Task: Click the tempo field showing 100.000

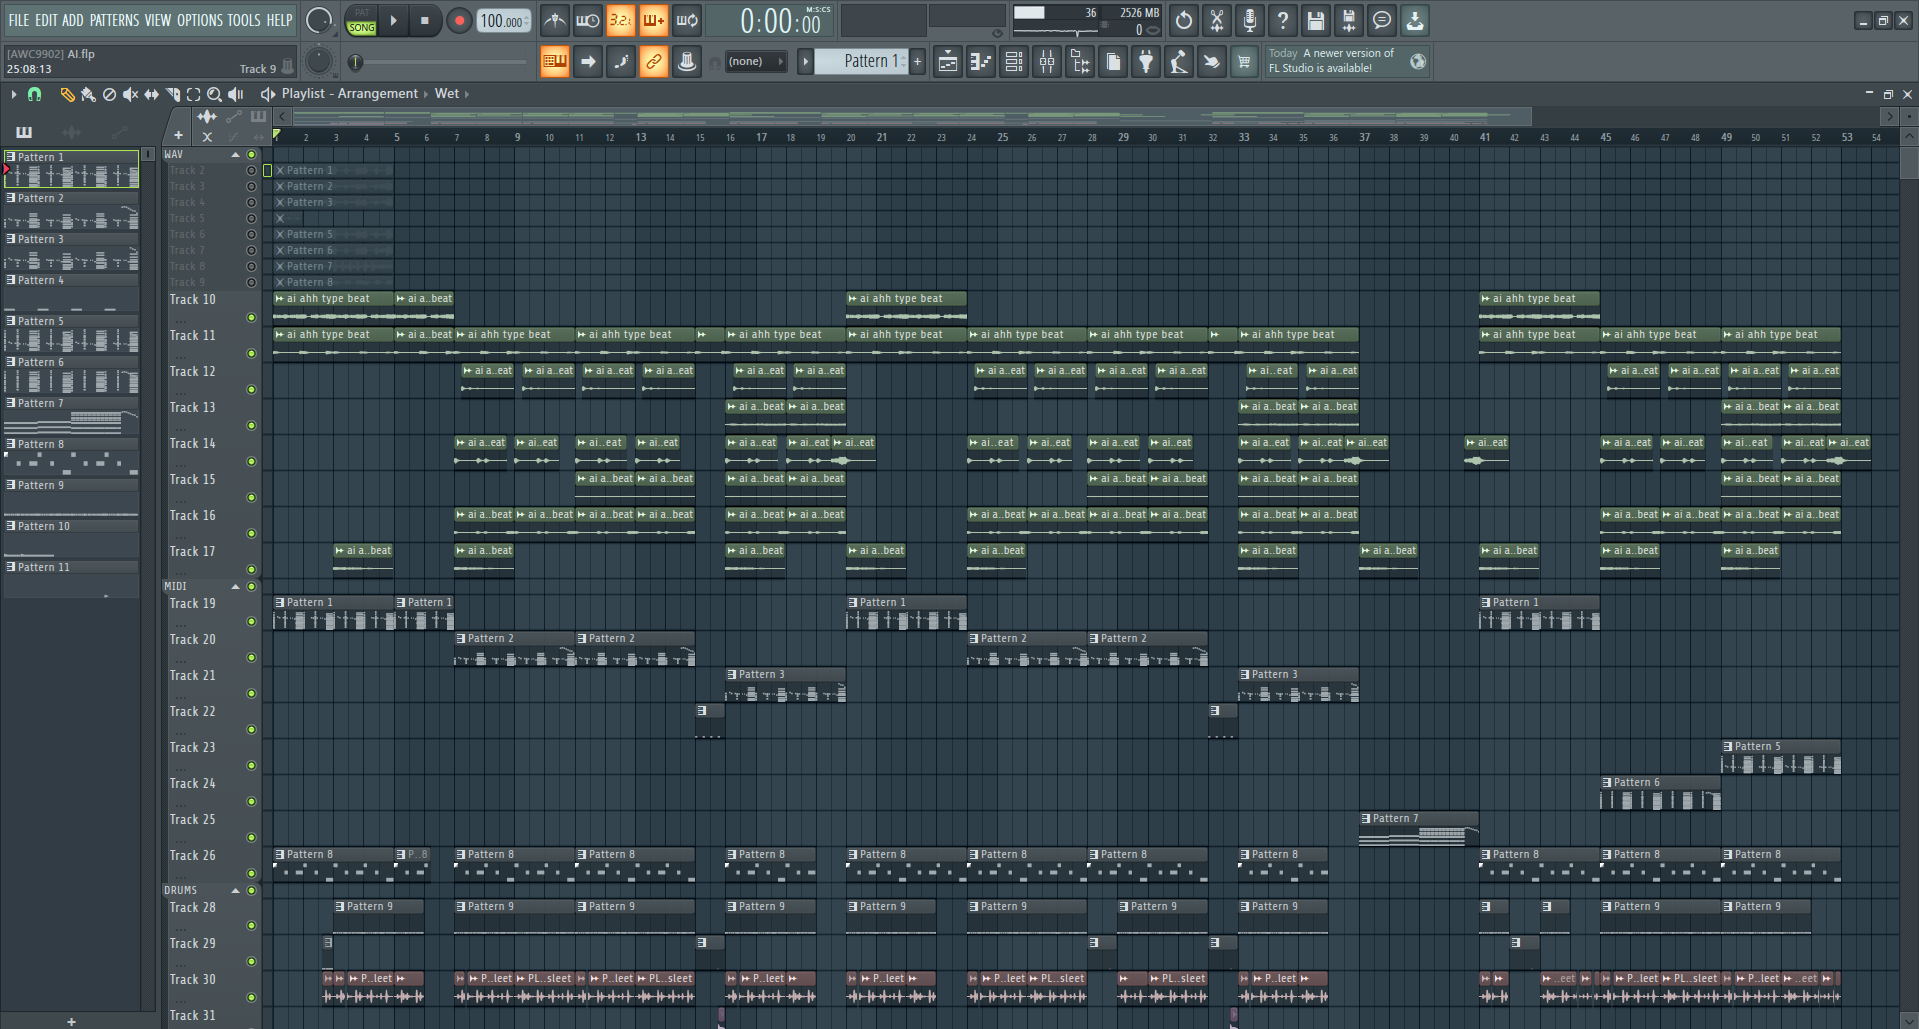Action: pos(503,21)
